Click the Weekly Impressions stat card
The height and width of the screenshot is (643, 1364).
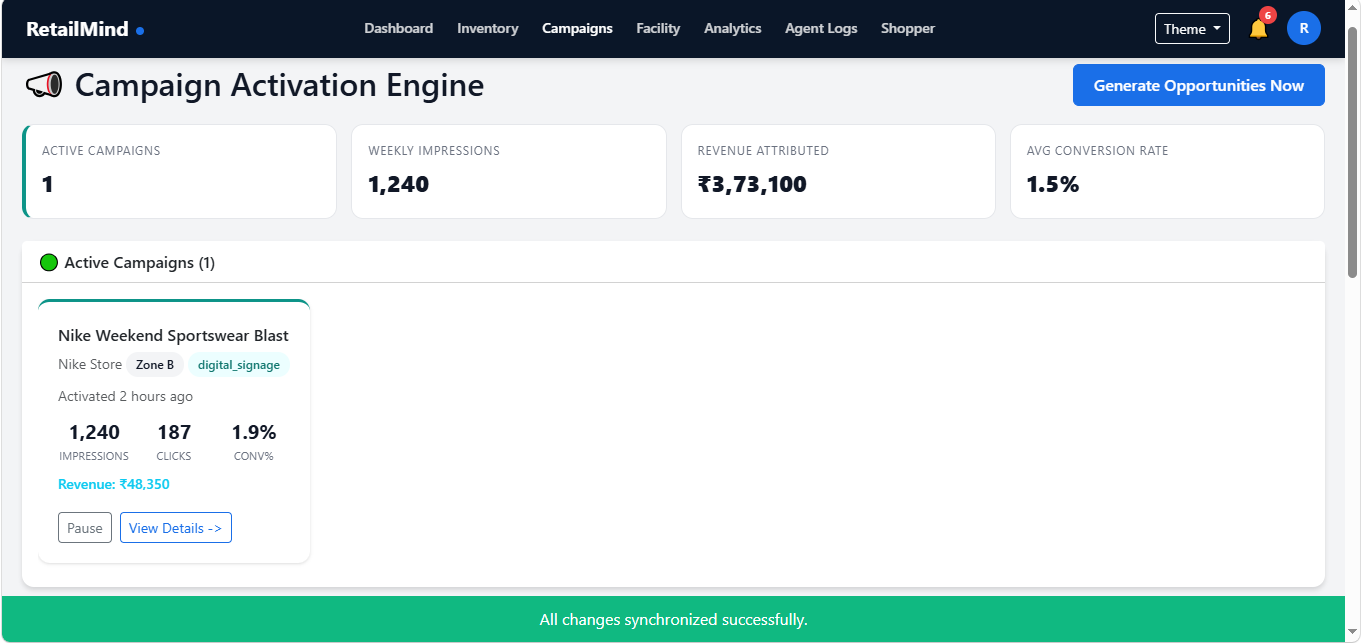pyautogui.click(x=508, y=171)
